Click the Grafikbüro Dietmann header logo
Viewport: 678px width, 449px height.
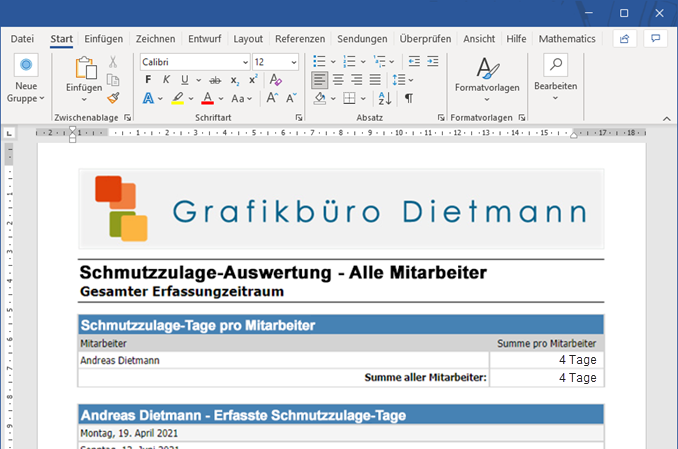coord(341,209)
